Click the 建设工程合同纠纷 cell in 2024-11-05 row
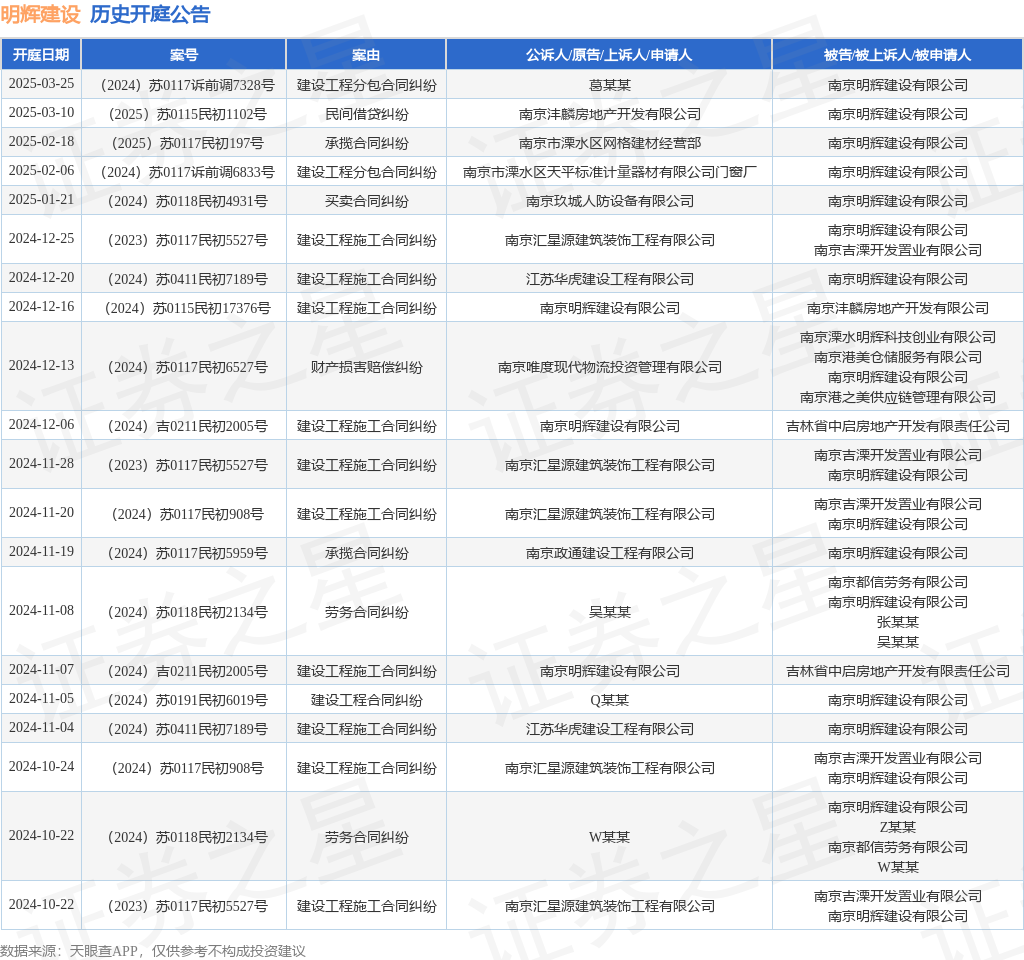The image size is (1024, 960). 366,700
